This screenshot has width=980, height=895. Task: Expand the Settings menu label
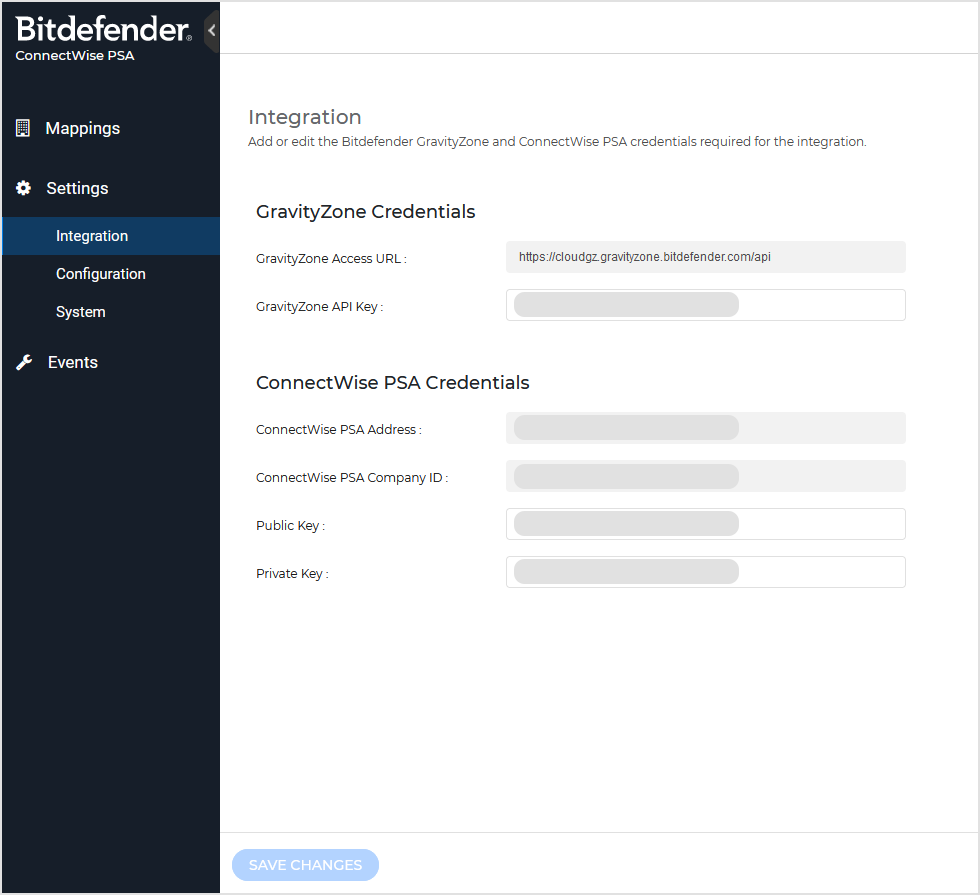point(77,188)
